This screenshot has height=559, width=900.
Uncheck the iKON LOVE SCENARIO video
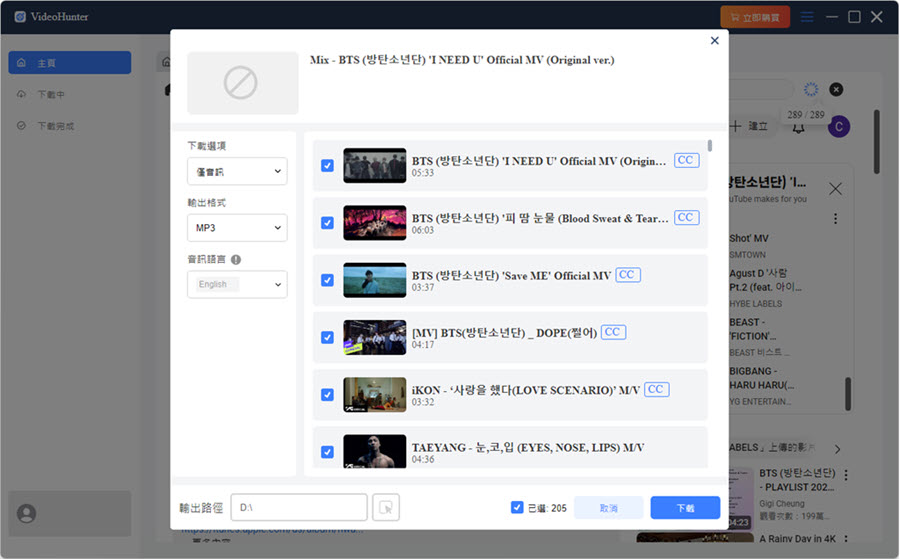(x=327, y=395)
